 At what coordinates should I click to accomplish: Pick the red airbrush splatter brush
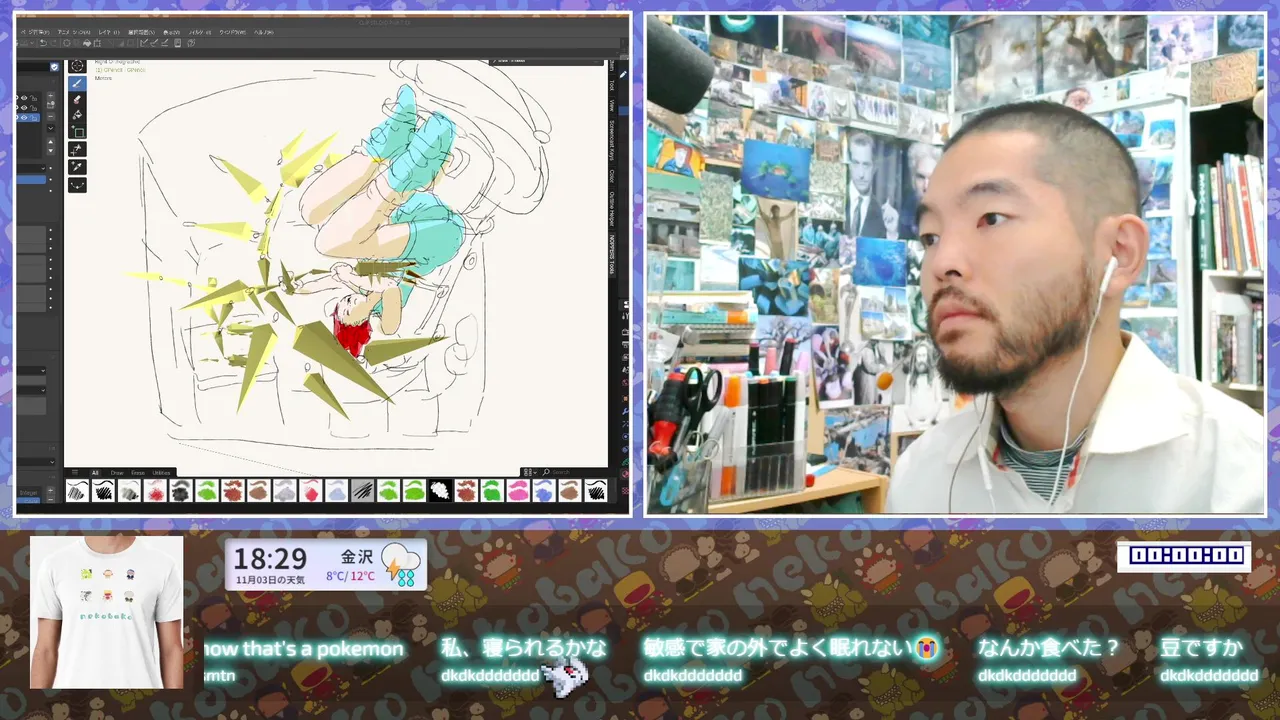tap(155, 490)
